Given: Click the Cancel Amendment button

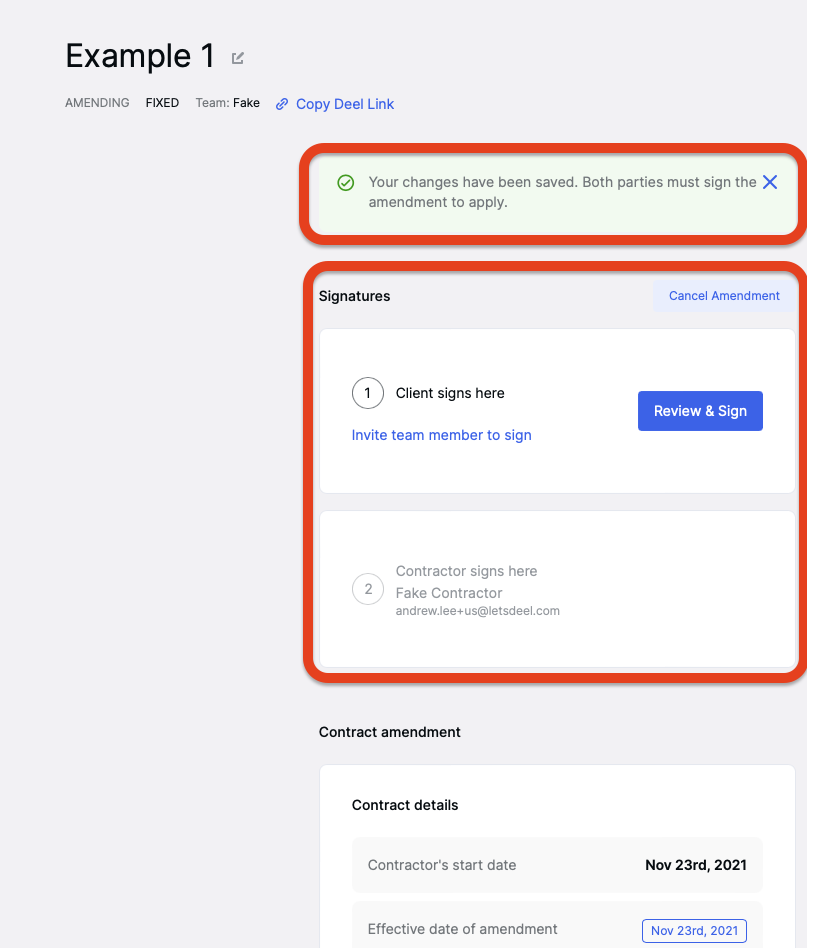Looking at the screenshot, I should pos(724,296).
